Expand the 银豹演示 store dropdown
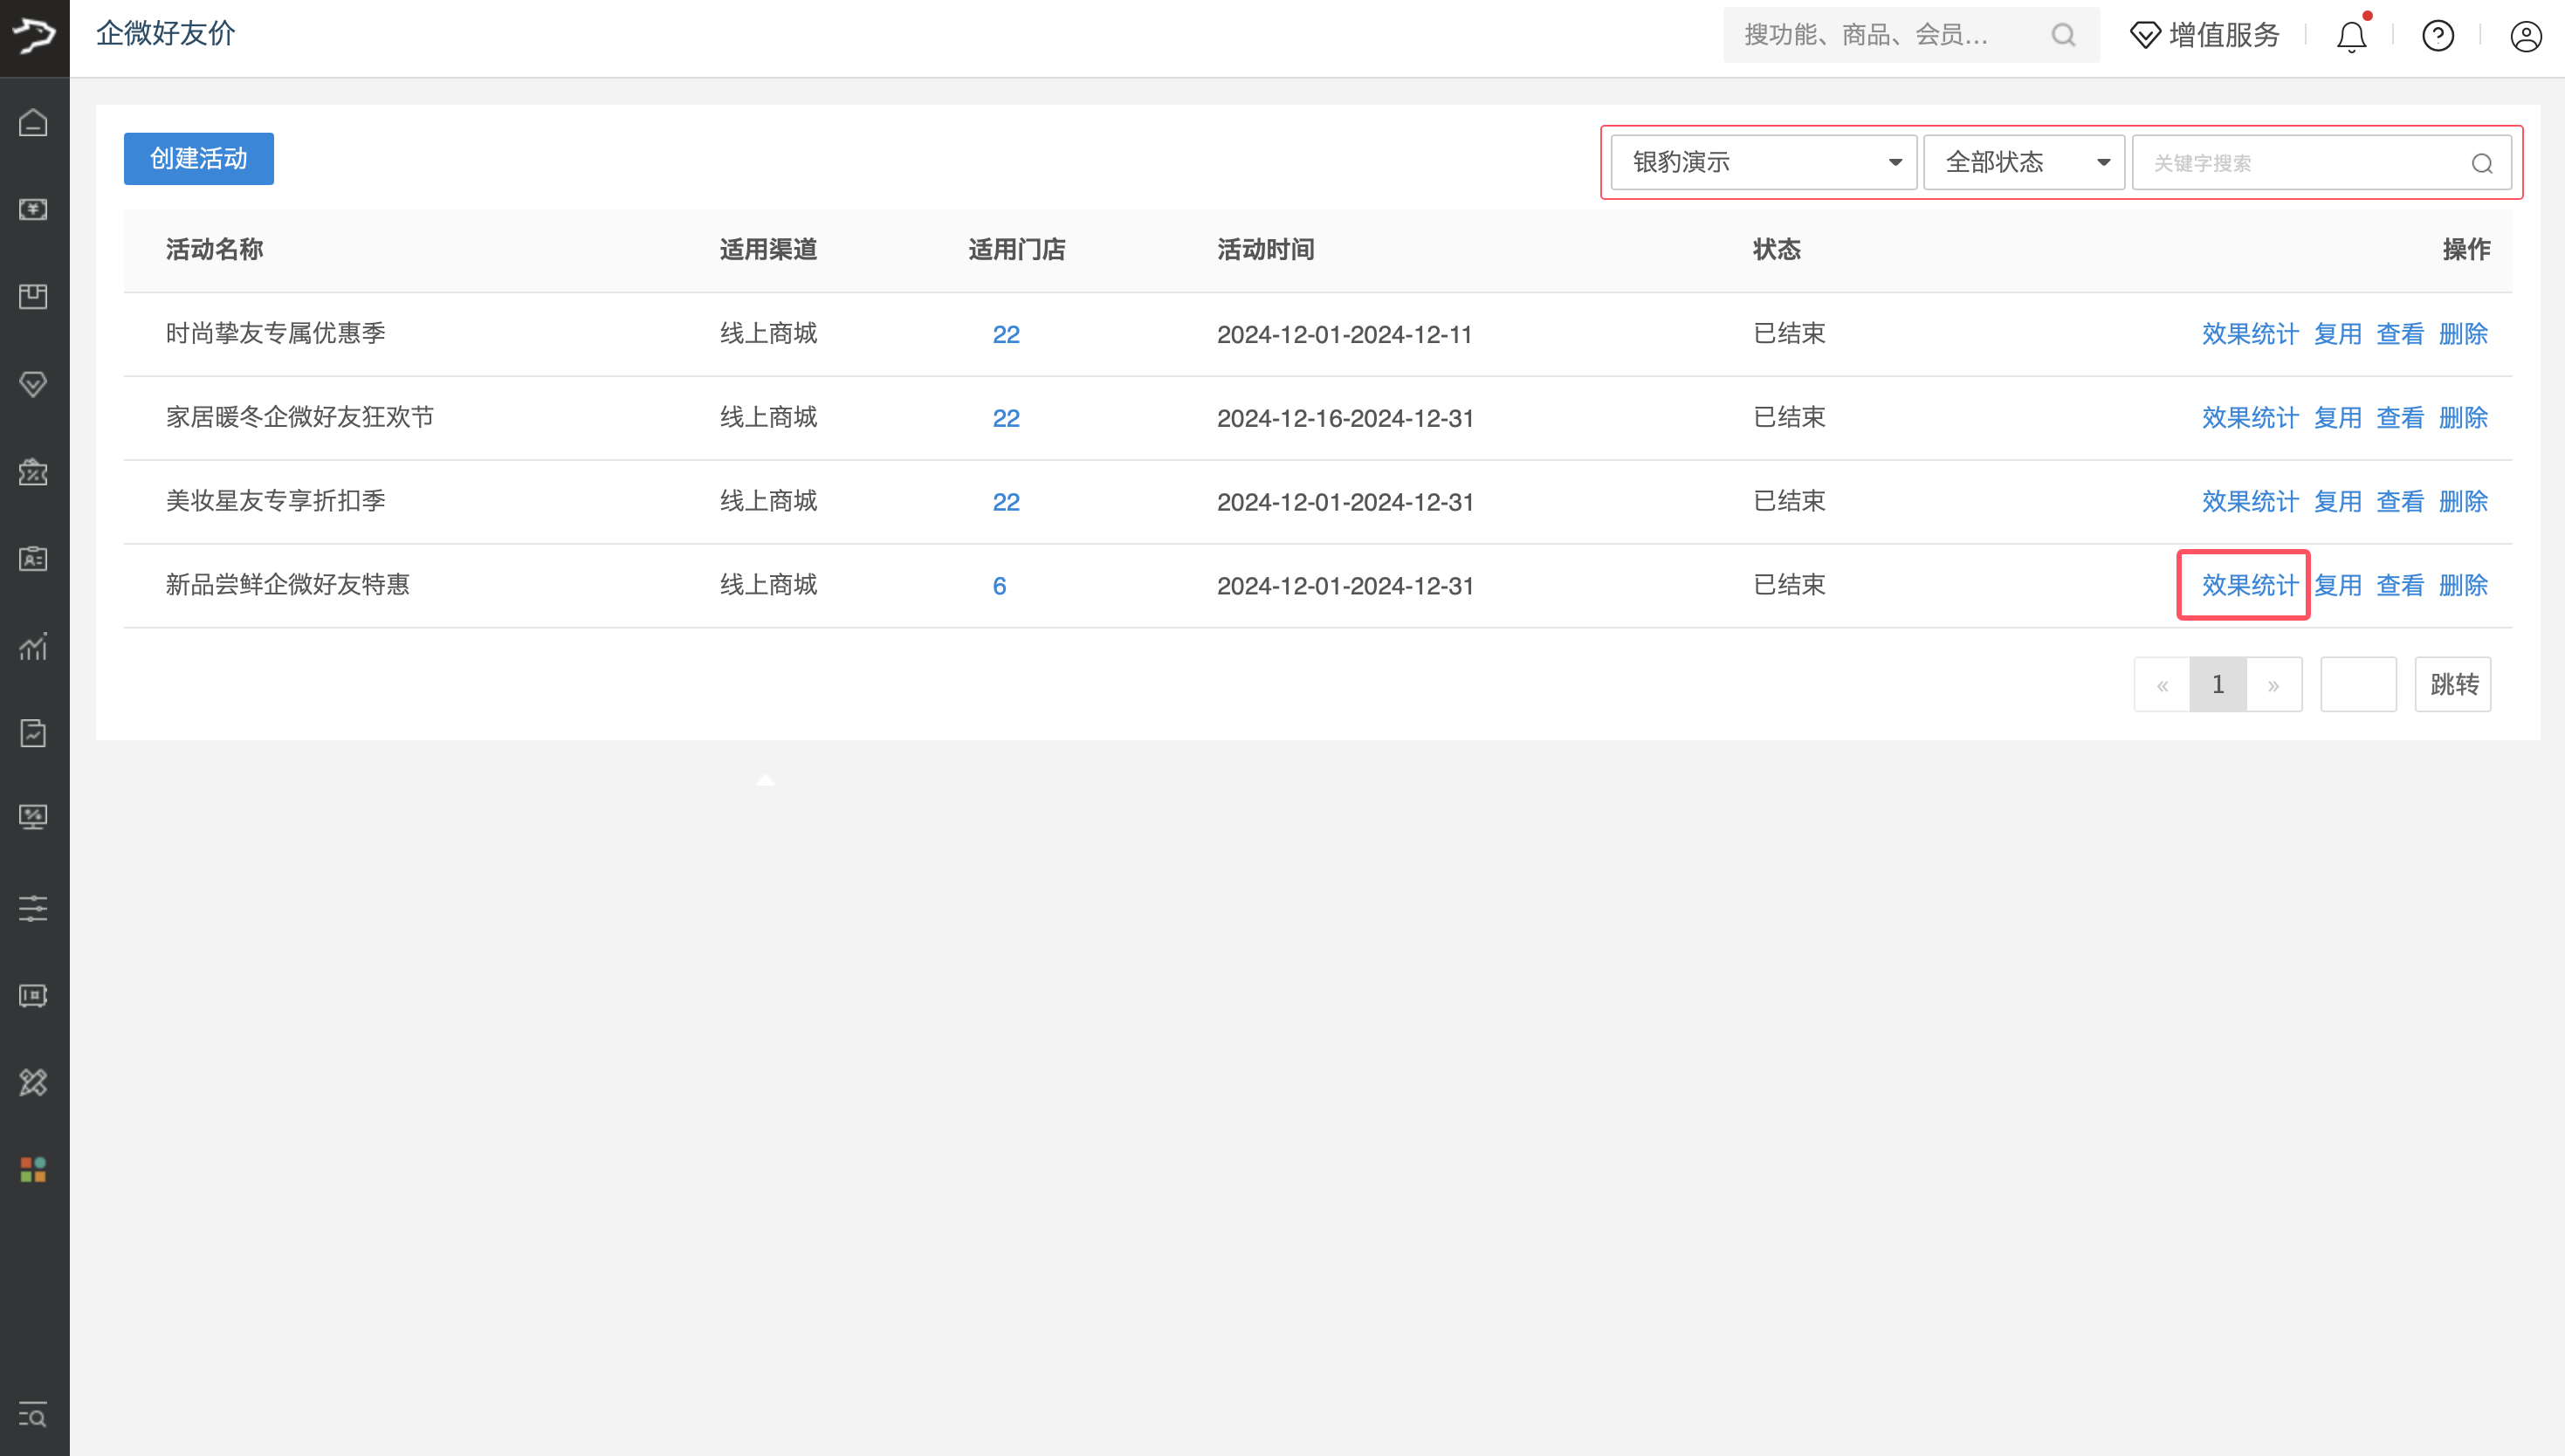2565x1456 pixels. coord(1763,162)
